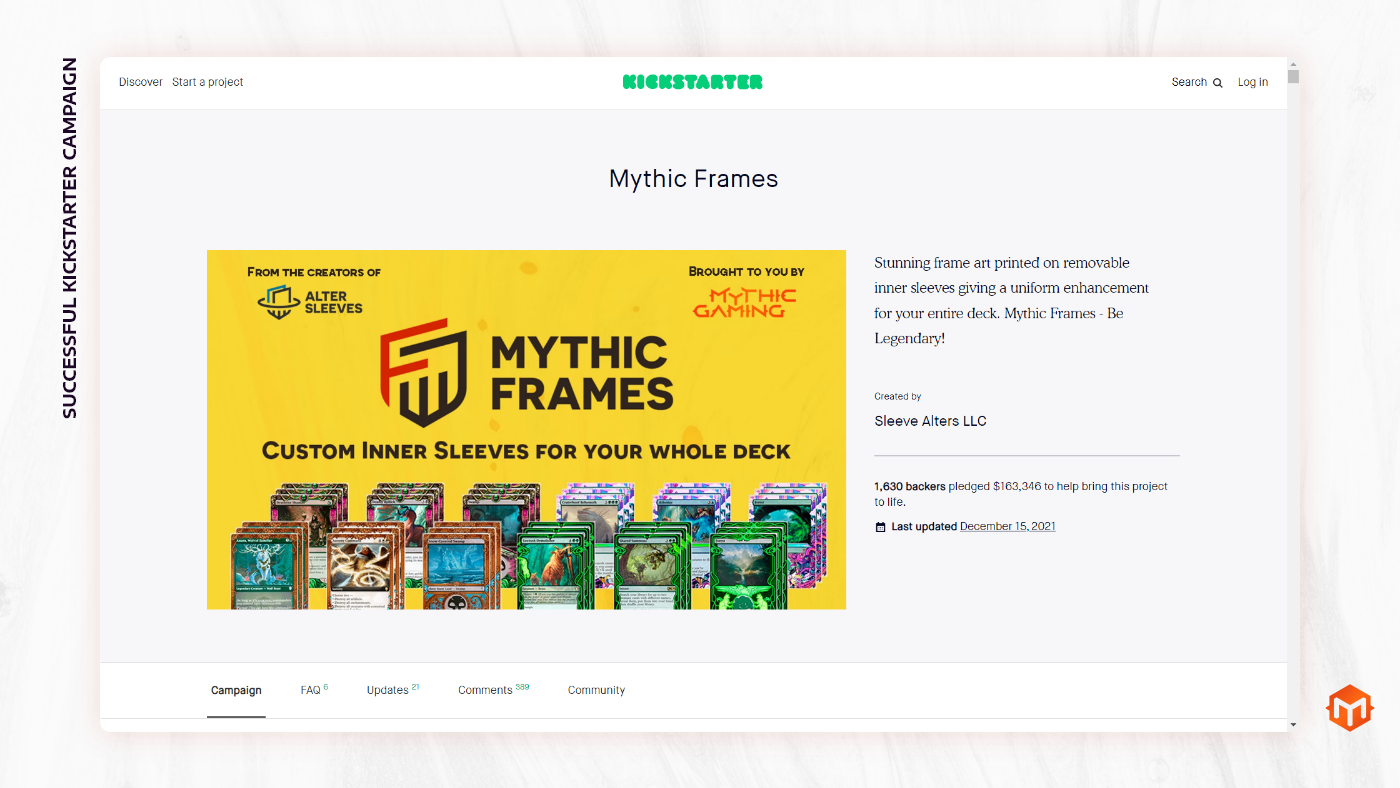Image resolution: width=1400 pixels, height=788 pixels.
Task: Click the 1,630 backers text
Action: click(910, 486)
